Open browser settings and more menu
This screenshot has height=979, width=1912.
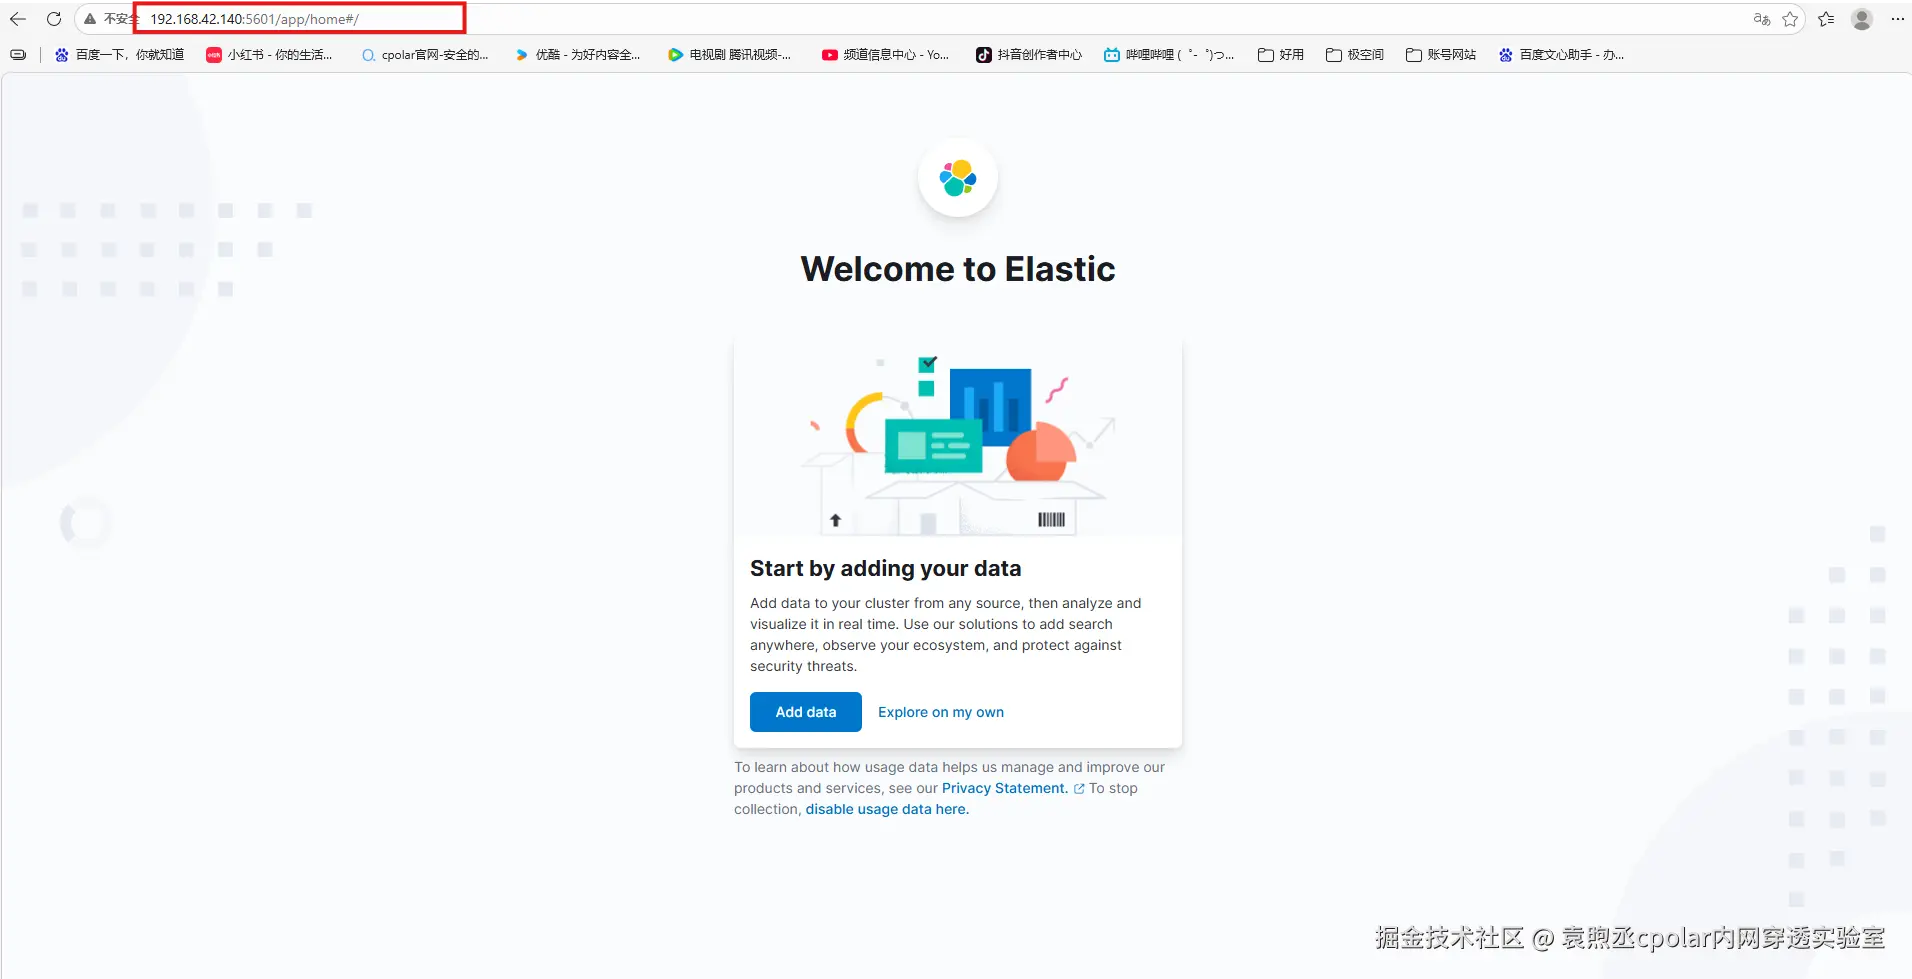pos(1897,19)
